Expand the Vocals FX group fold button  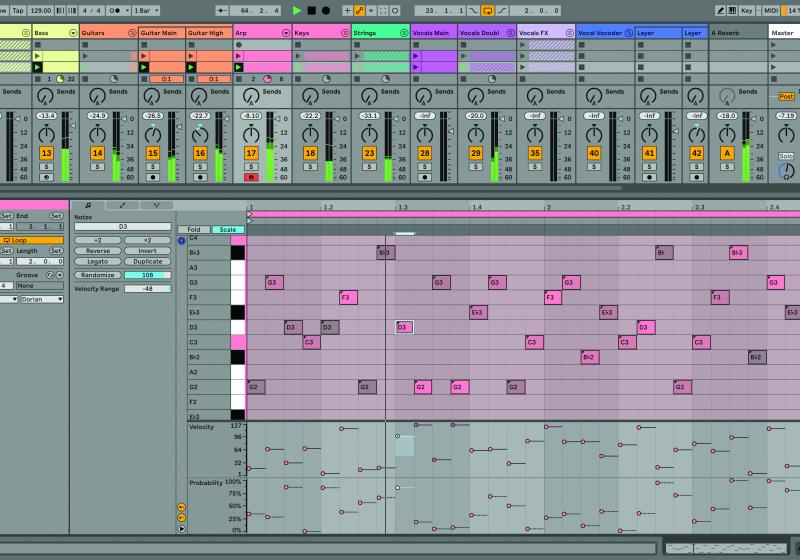click(x=569, y=33)
